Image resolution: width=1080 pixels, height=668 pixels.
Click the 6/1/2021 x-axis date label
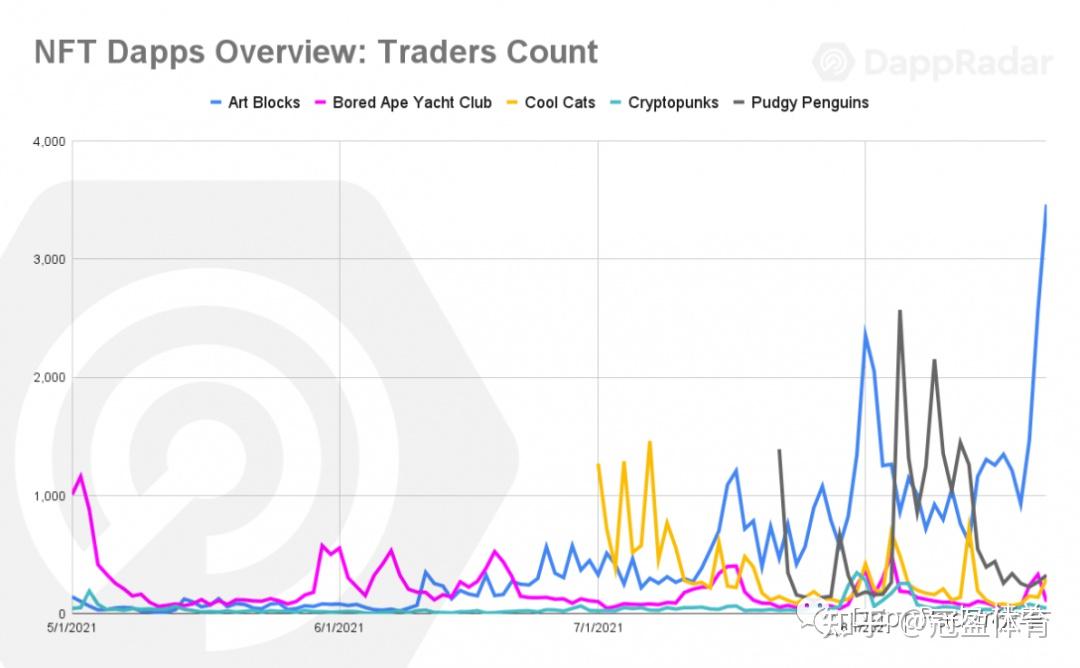pos(339,628)
